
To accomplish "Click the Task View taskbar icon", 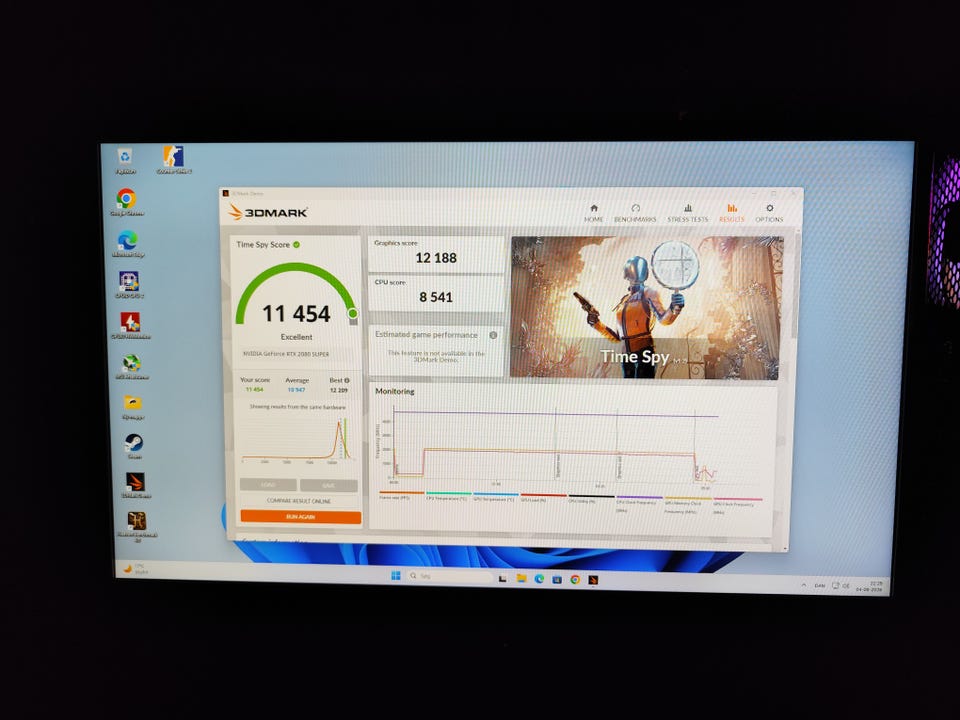I will [503, 578].
